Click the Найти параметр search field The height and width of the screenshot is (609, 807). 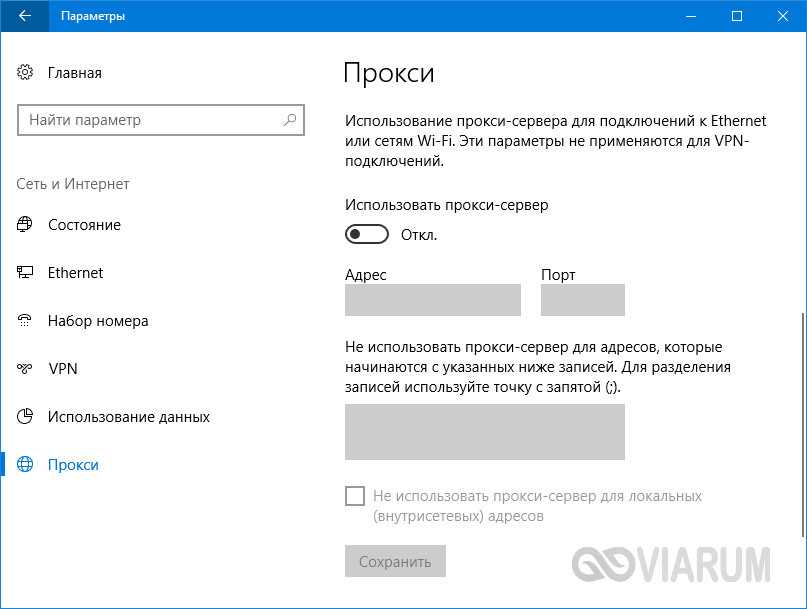[x=161, y=120]
